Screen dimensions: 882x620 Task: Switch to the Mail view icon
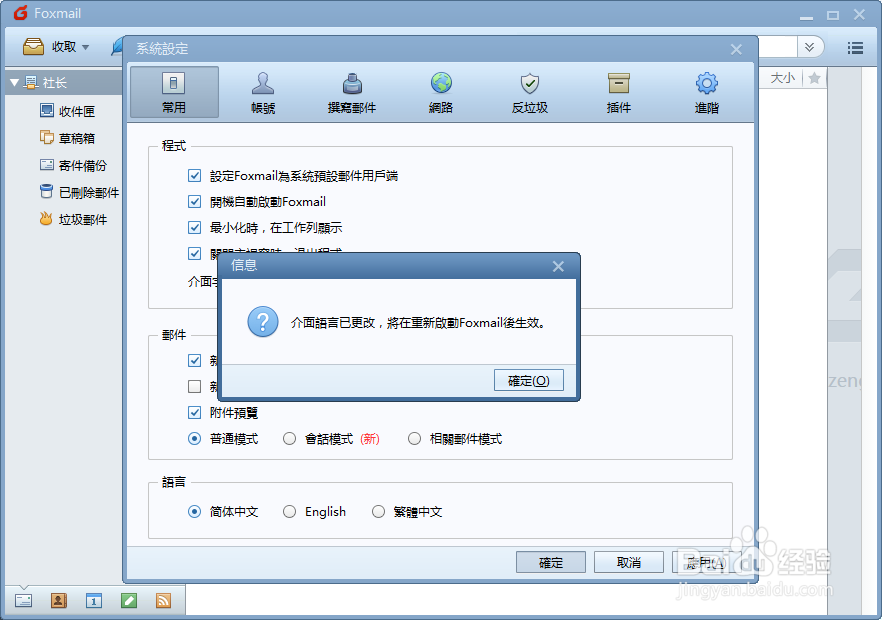[x=22, y=601]
